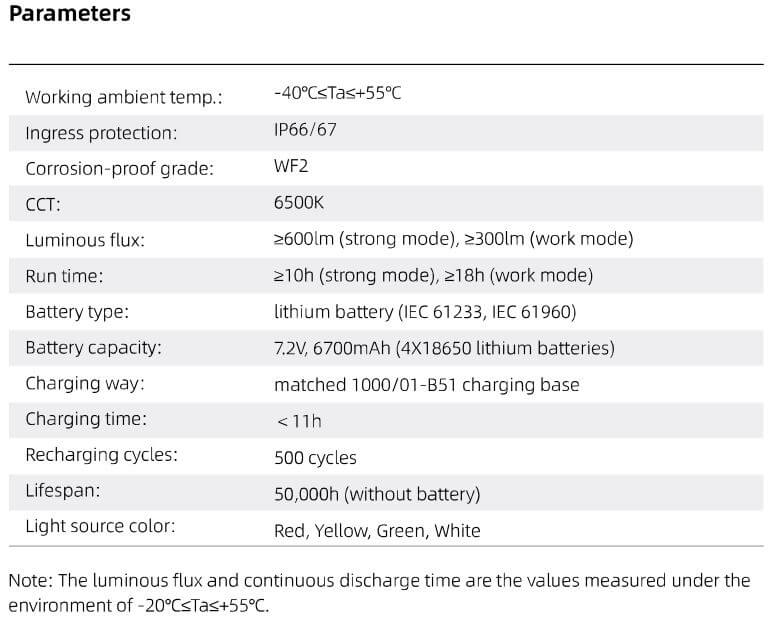Click the Battery type label
This screenshot has height=631, width=779.
tap(77, 312)
